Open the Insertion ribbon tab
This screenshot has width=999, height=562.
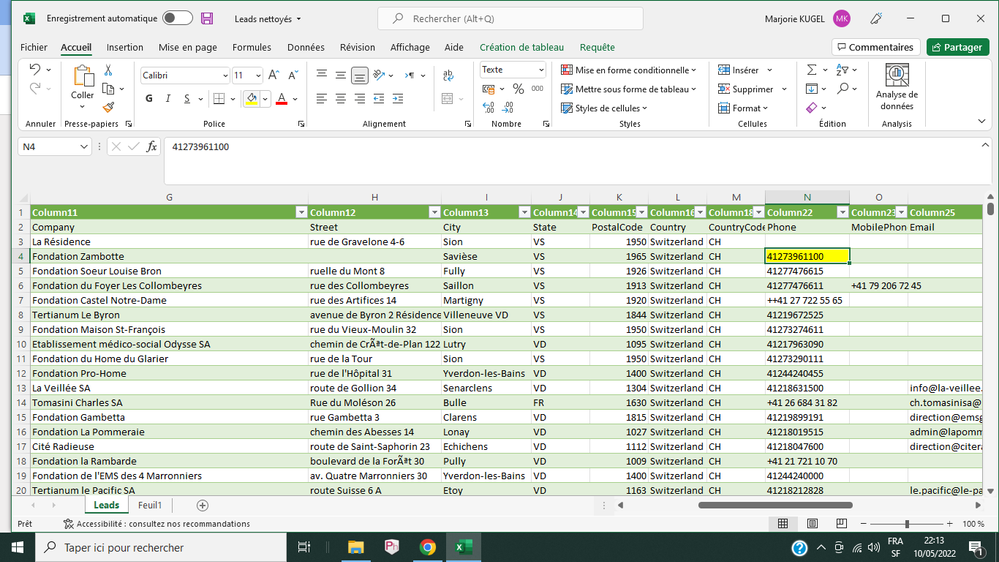[x=125, y=47]
